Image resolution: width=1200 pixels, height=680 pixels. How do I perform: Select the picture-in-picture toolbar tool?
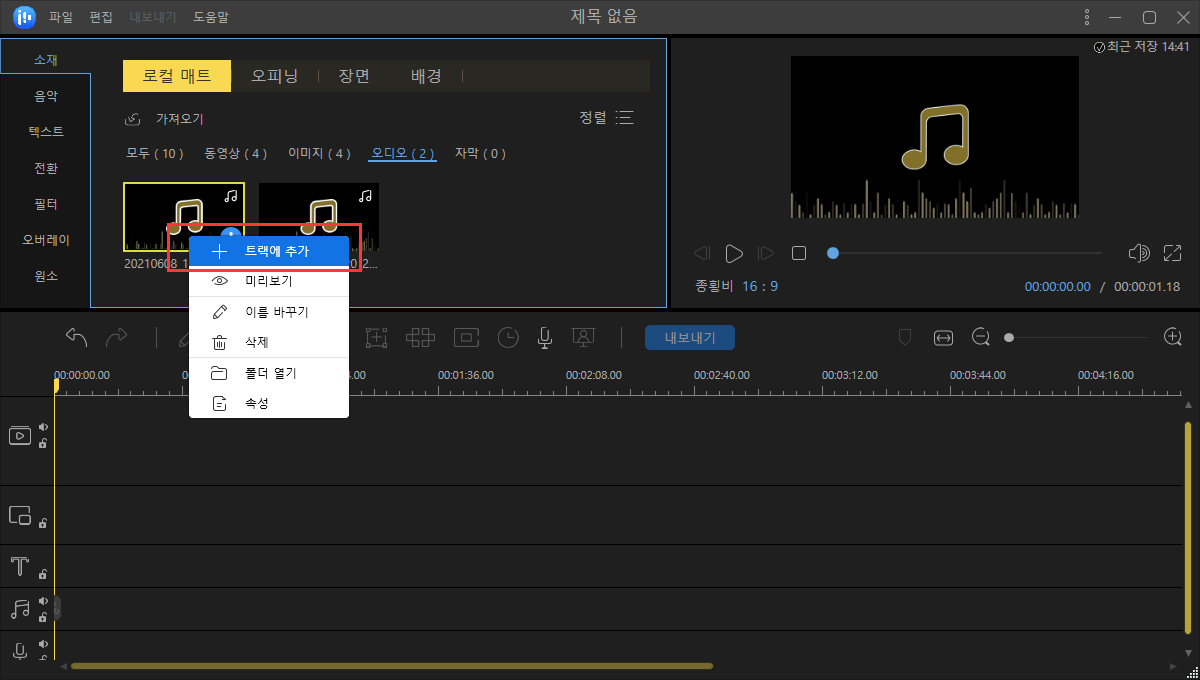point(466,338)
